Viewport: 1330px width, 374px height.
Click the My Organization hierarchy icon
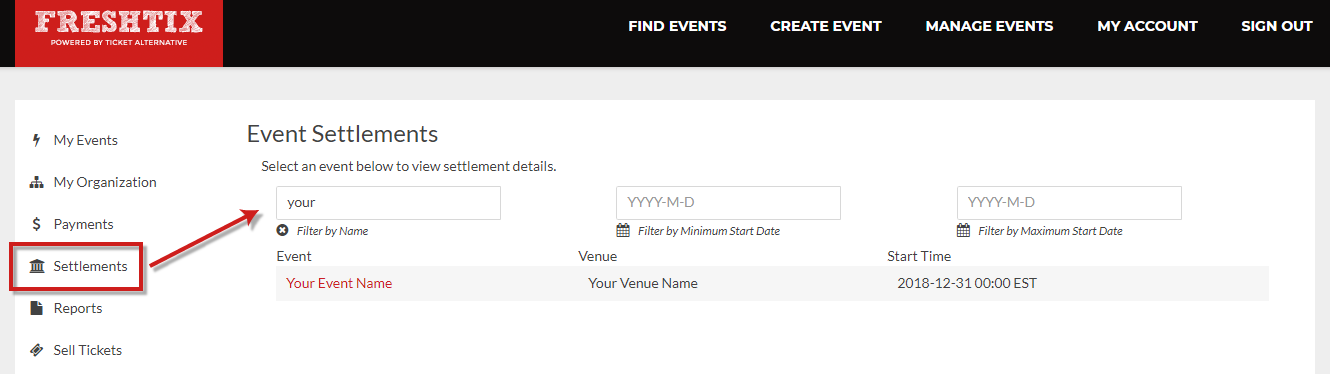point(37,182)
